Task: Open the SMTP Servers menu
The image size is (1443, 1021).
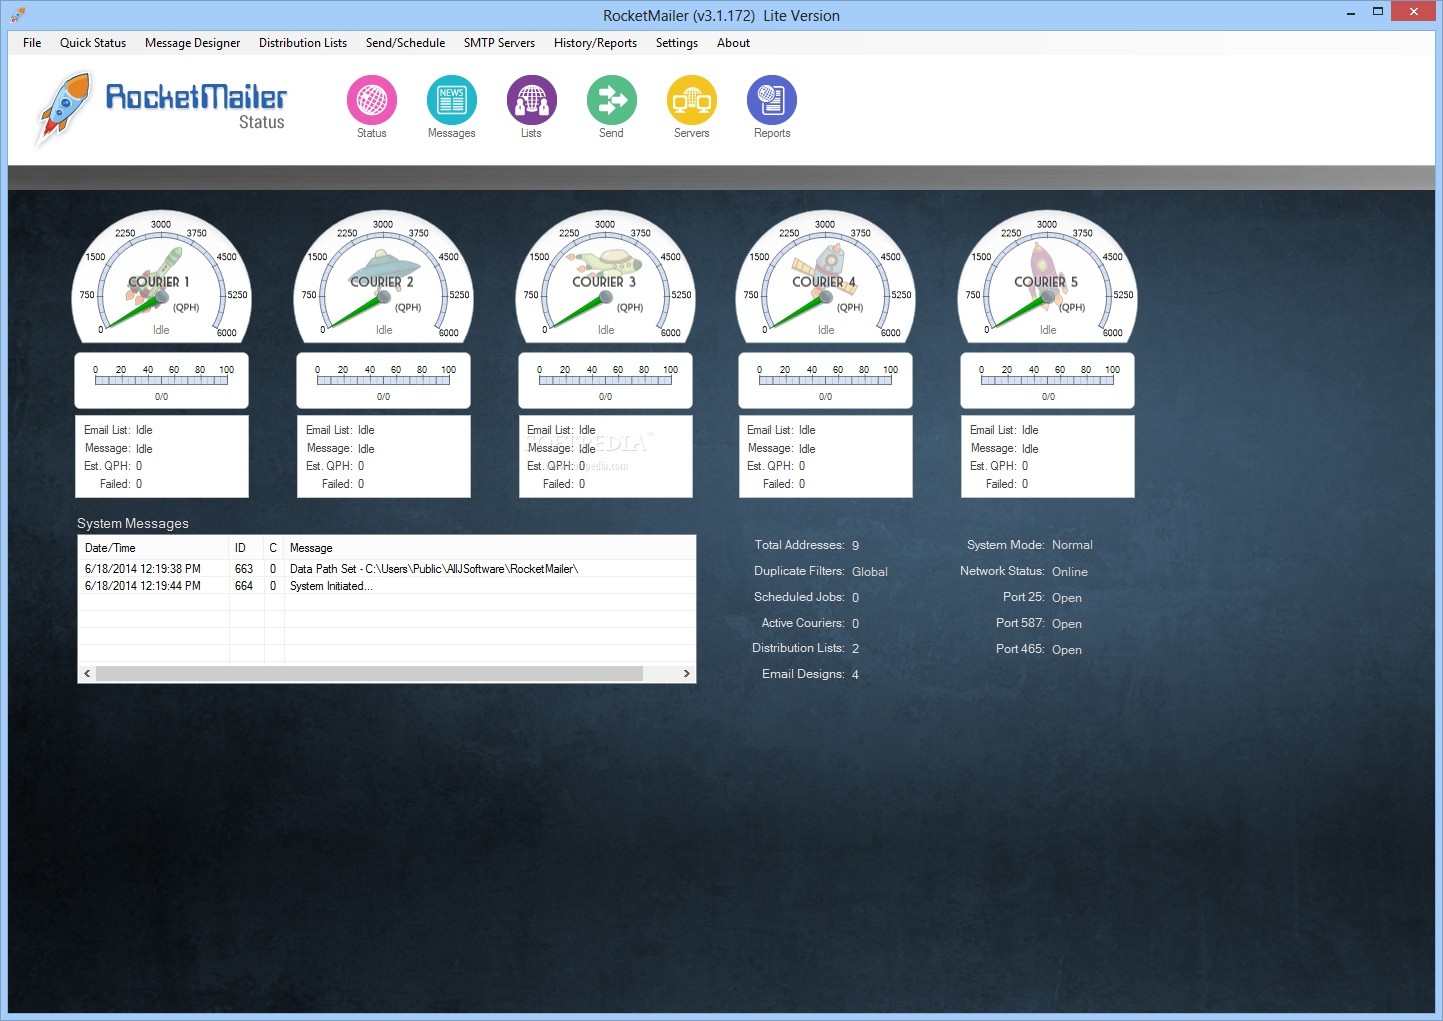Action: [499, 43]
